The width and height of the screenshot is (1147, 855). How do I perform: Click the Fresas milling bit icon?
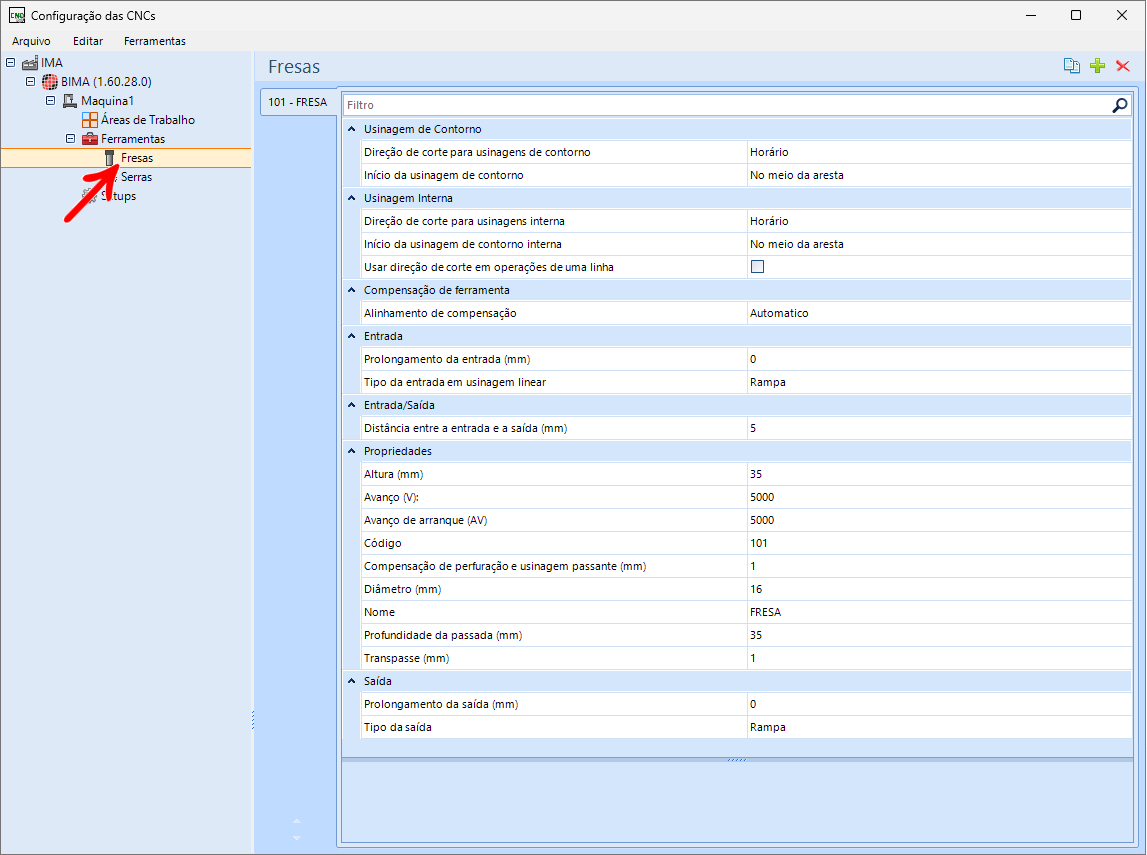pos(110,158)
